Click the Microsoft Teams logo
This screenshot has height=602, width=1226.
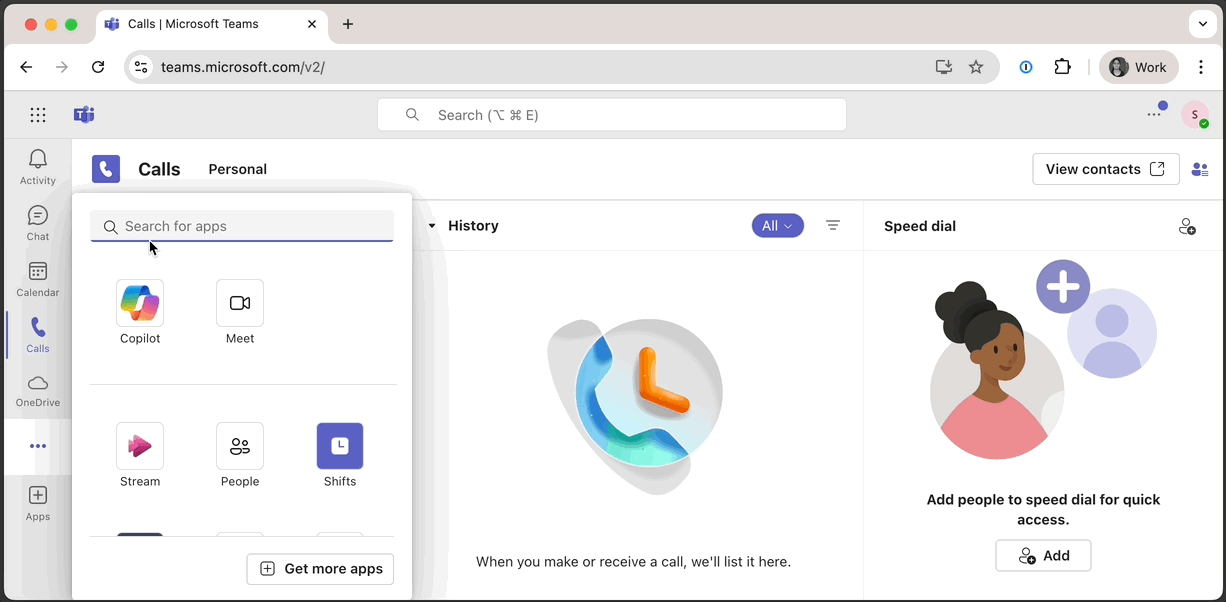click(x=84, y=115)
